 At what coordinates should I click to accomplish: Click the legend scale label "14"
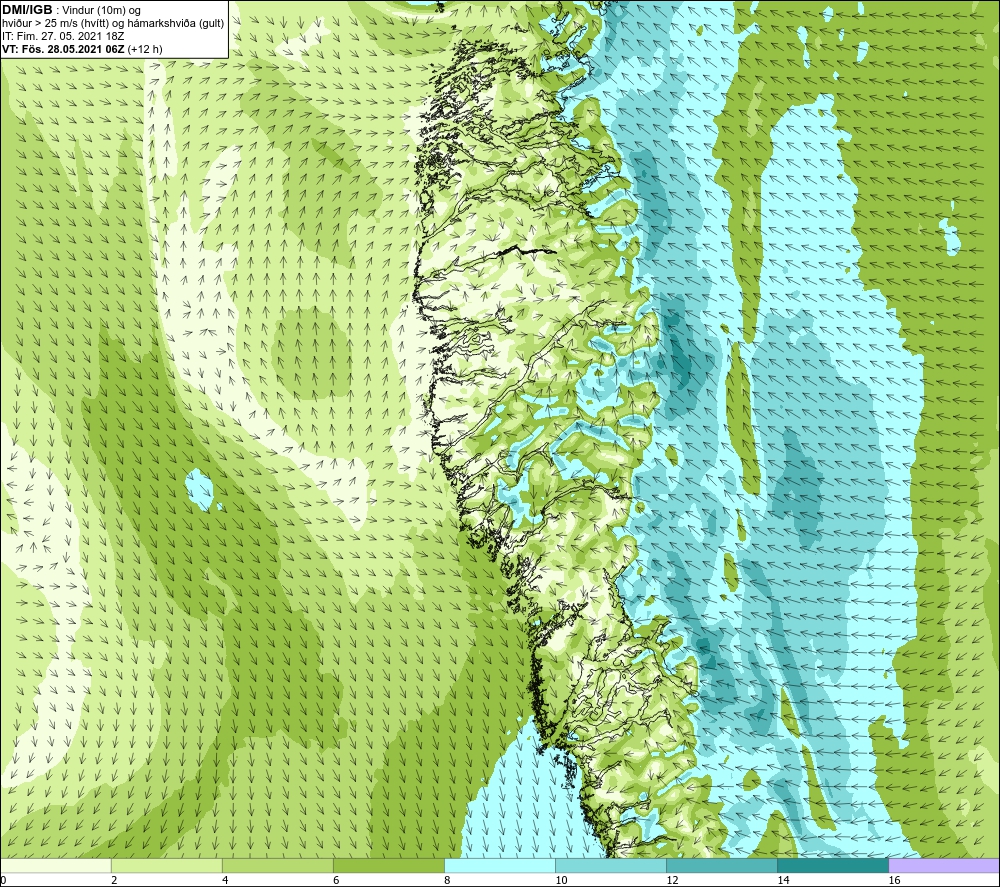pyautogui.click(x=783, y=881)
